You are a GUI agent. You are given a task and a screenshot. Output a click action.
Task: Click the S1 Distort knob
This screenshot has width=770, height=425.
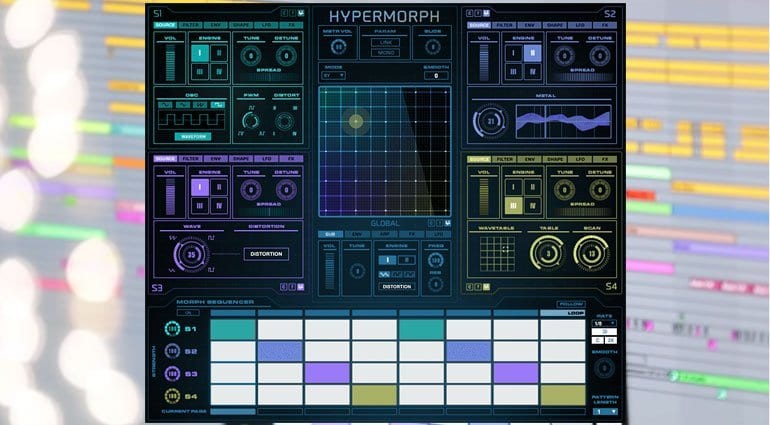point(284,121)
